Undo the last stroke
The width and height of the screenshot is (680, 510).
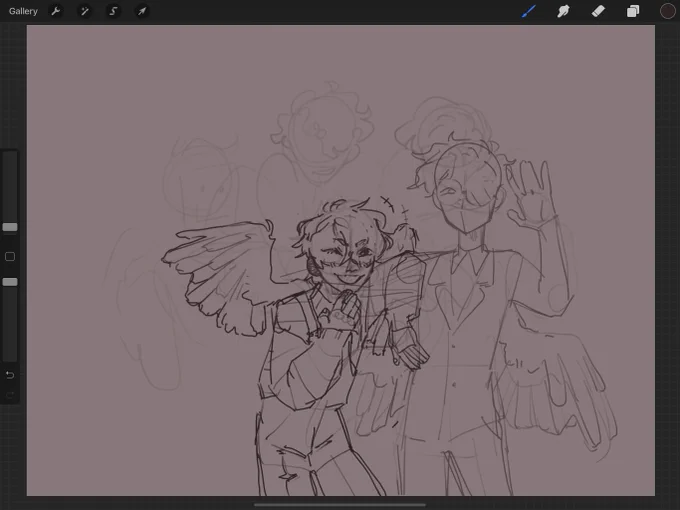10,375
